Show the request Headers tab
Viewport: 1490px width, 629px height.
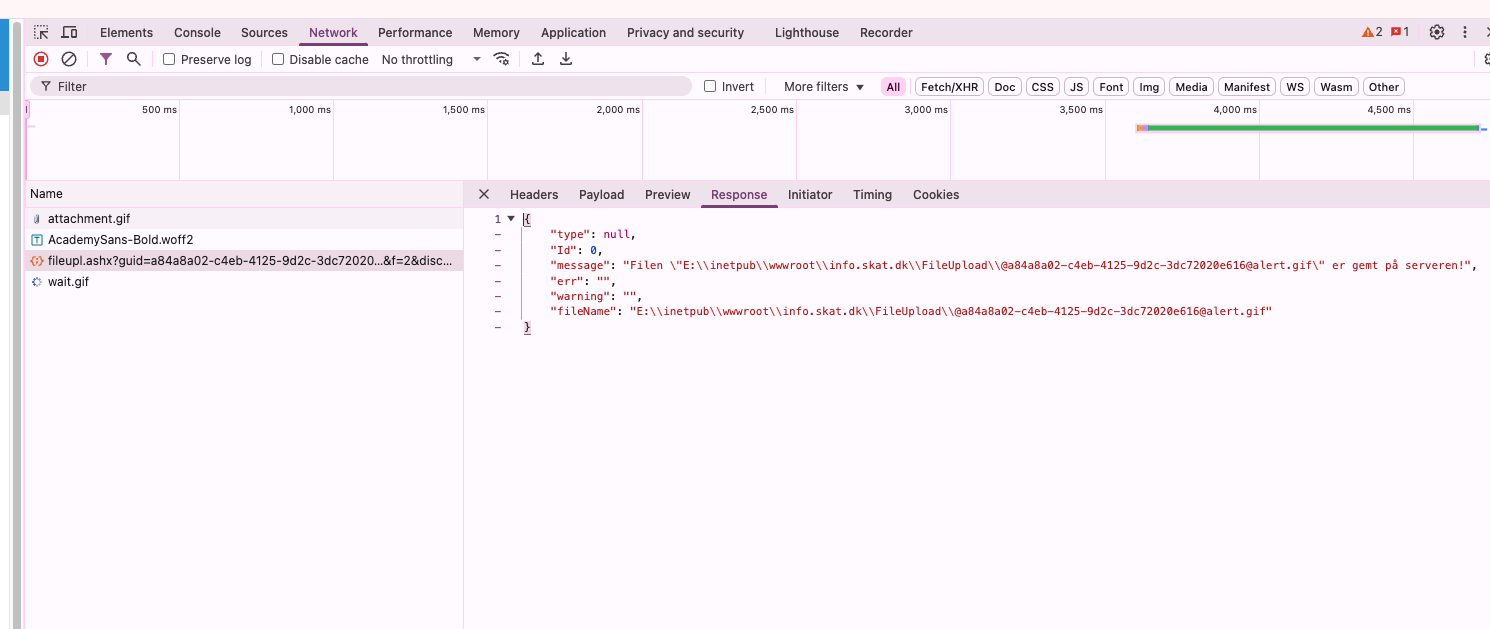pos(534,194)
